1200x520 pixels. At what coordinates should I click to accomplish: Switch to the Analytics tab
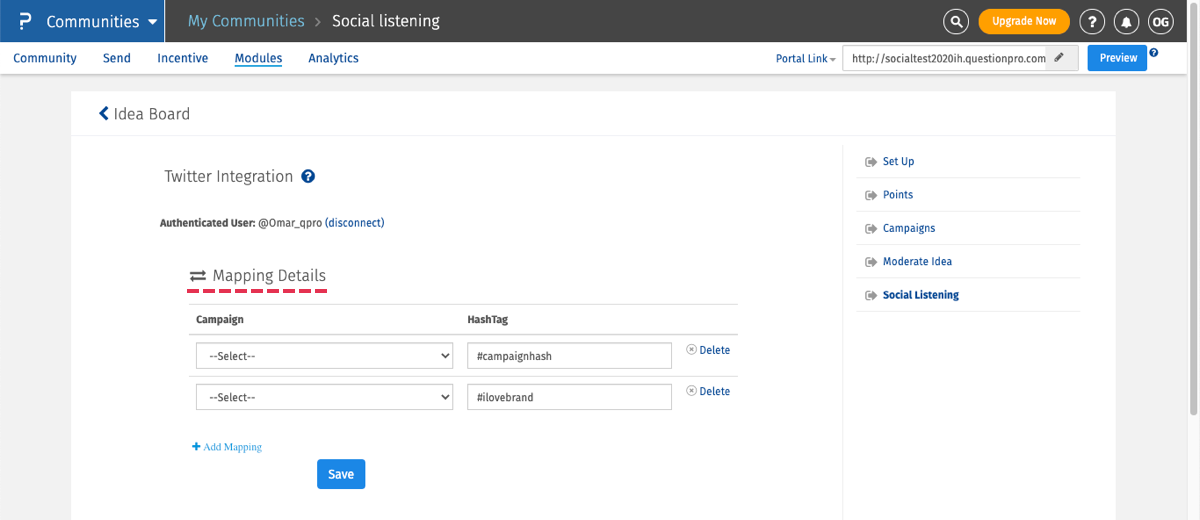(333, 58)
